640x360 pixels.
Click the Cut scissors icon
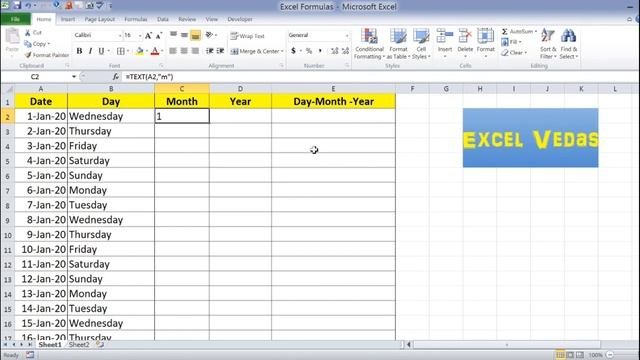(x=28, y=33)
